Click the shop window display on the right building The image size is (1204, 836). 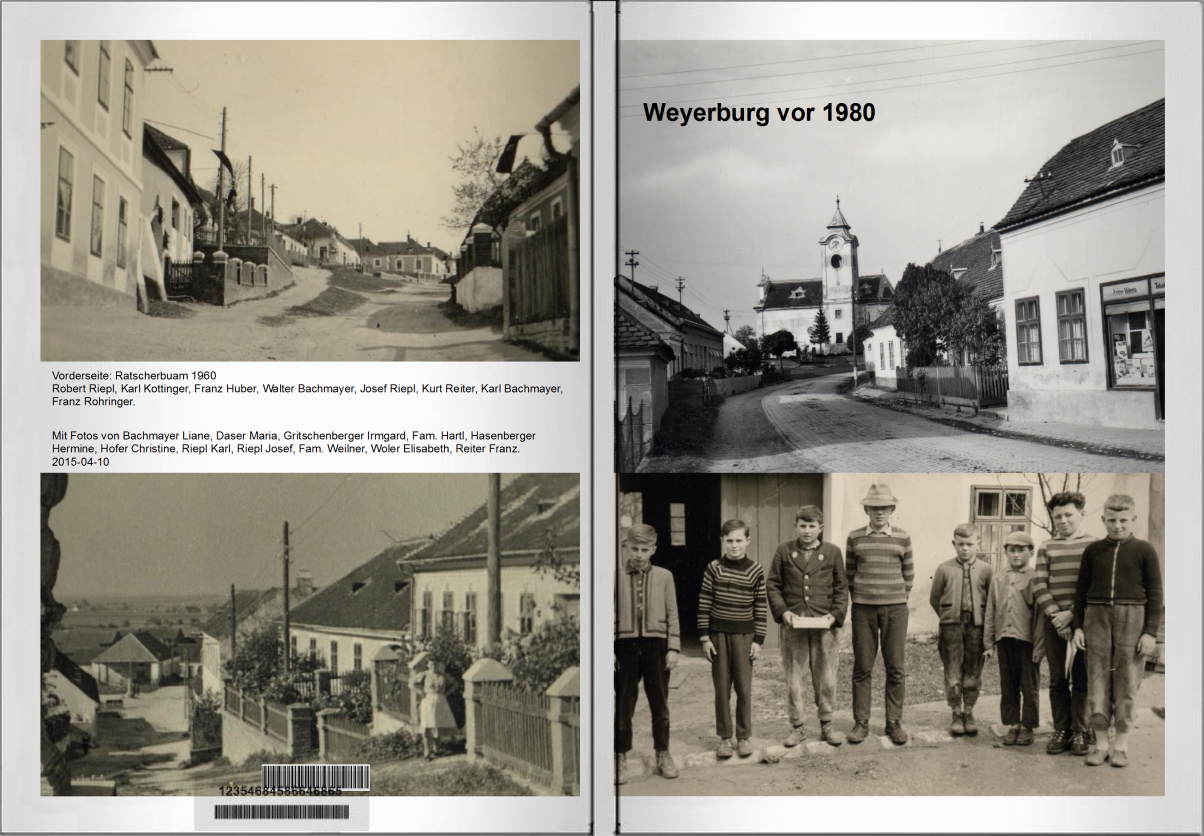pyautogui.click(x=1131, y=345)
